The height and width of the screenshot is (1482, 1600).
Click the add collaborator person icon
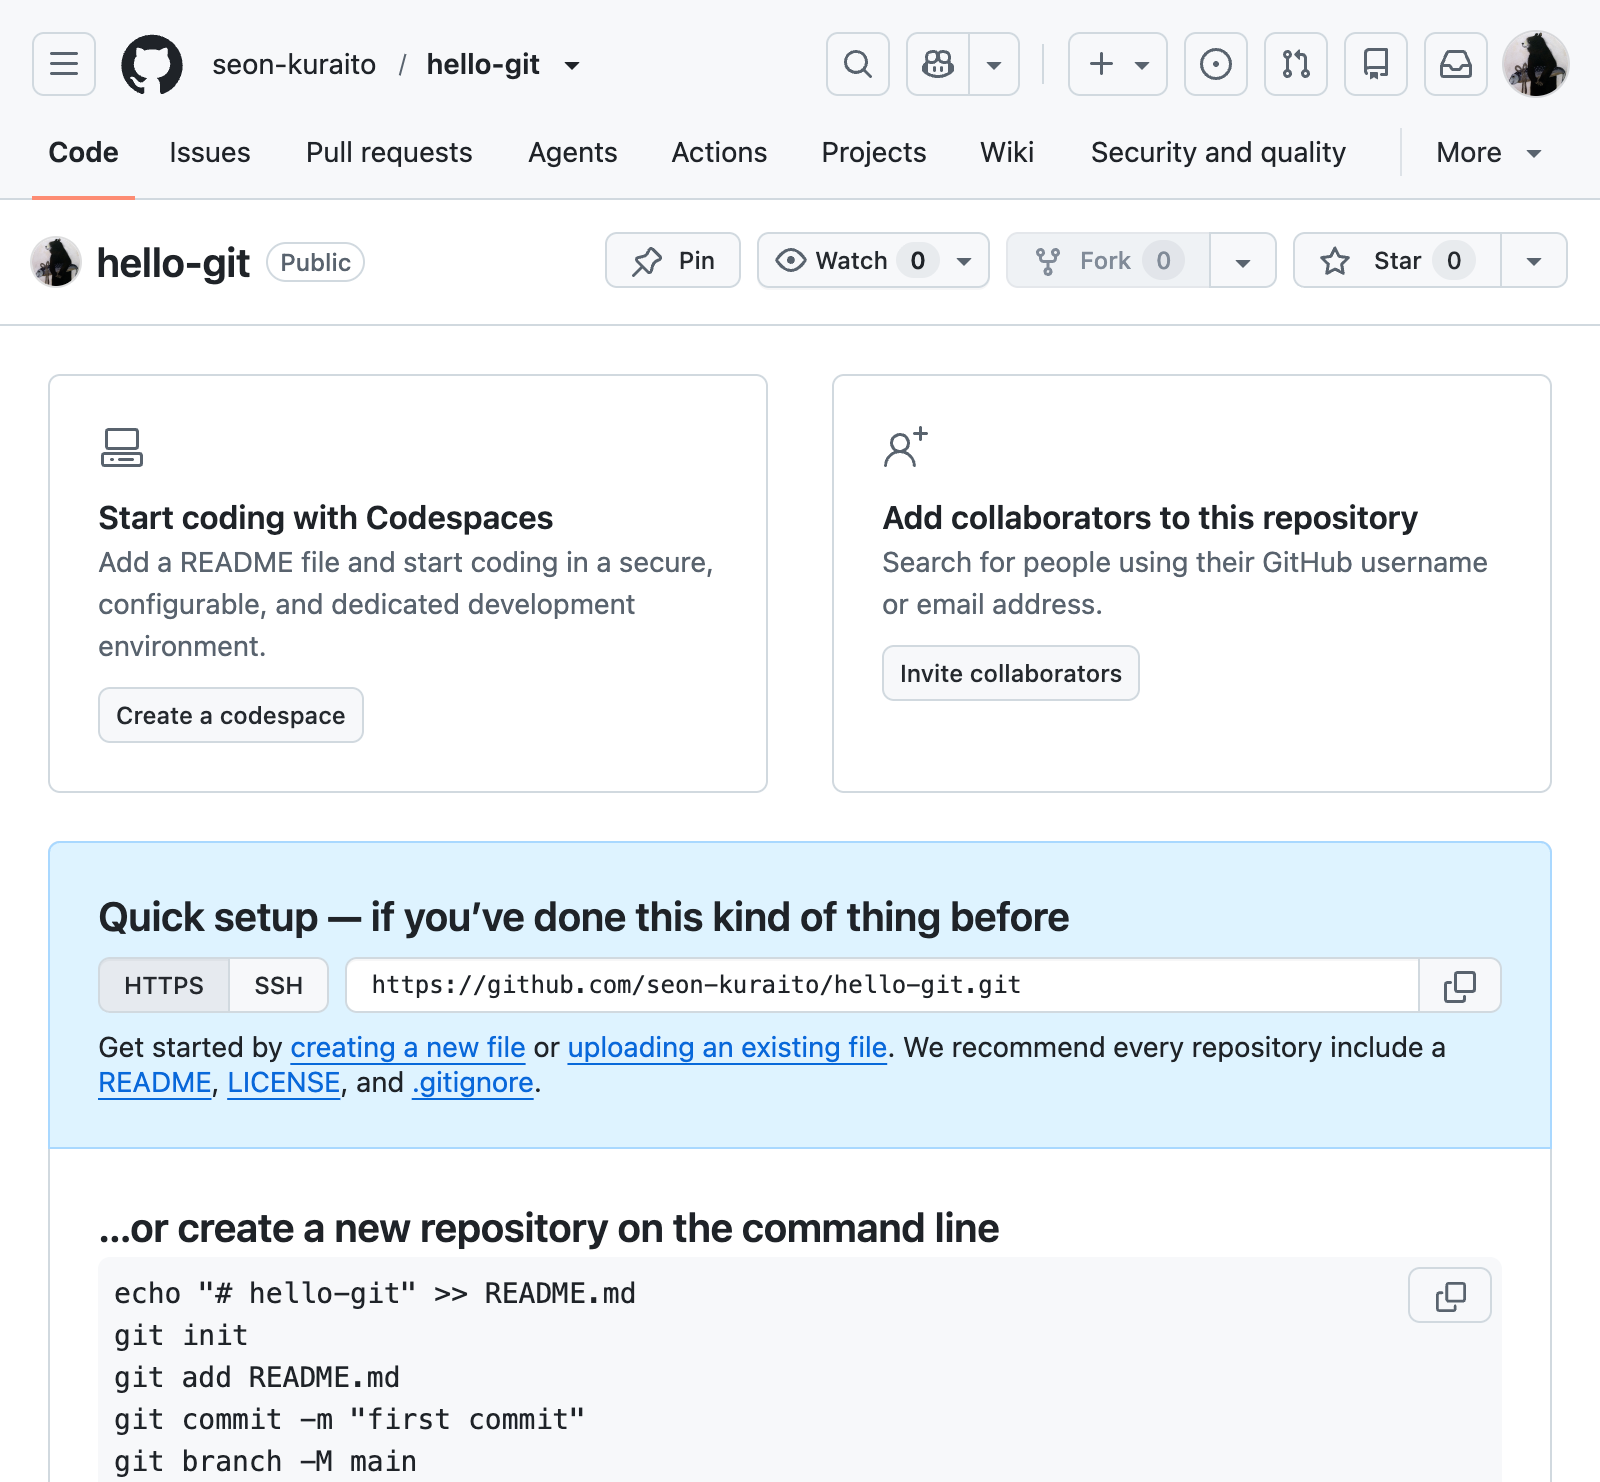click(905, 447)
